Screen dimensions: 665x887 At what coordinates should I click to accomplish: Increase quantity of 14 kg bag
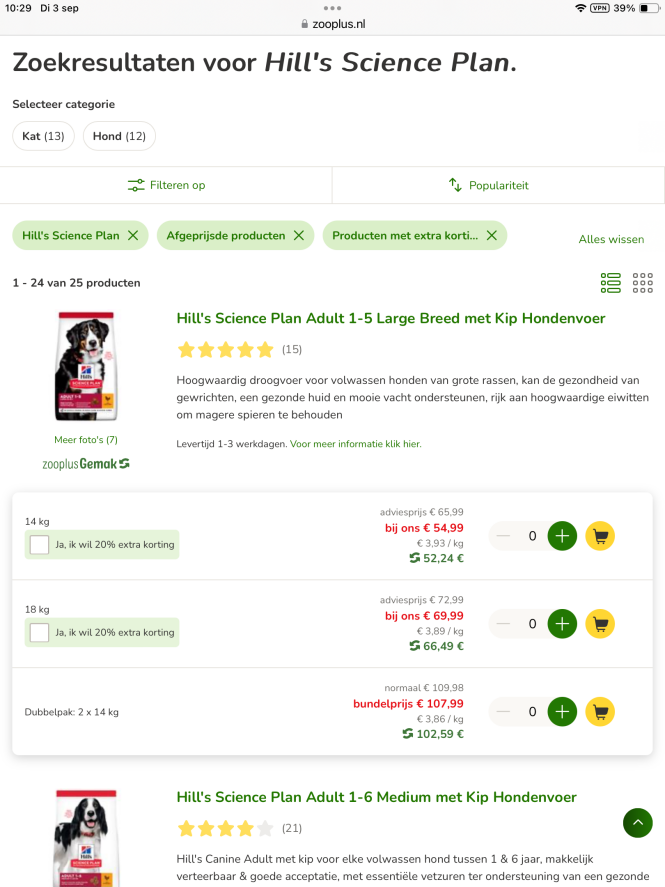(562, 536)
